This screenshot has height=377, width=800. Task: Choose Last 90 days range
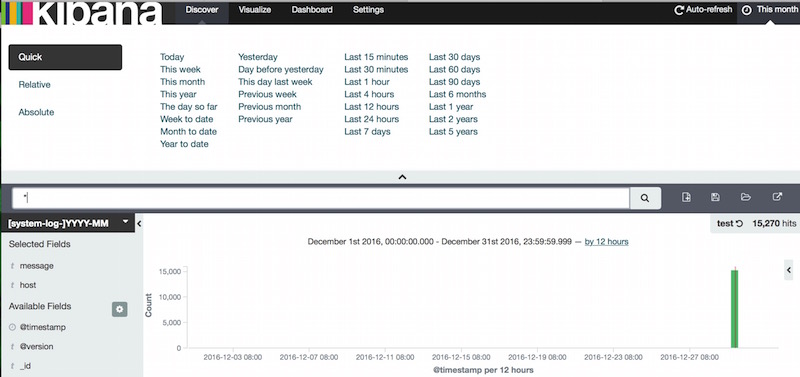(455, 82)
